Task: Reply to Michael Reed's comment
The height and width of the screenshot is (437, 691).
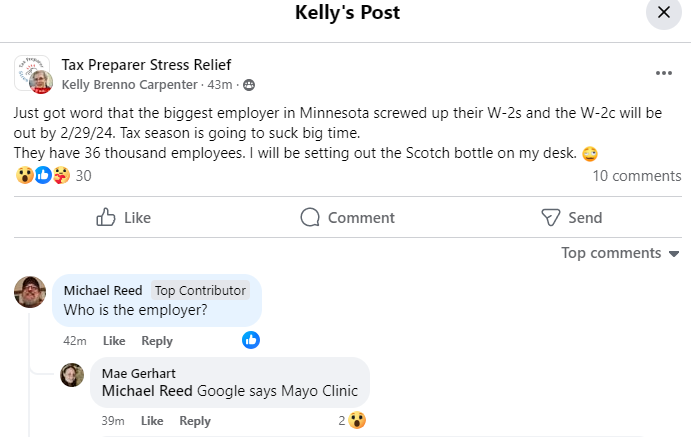Action: (157, 341)
